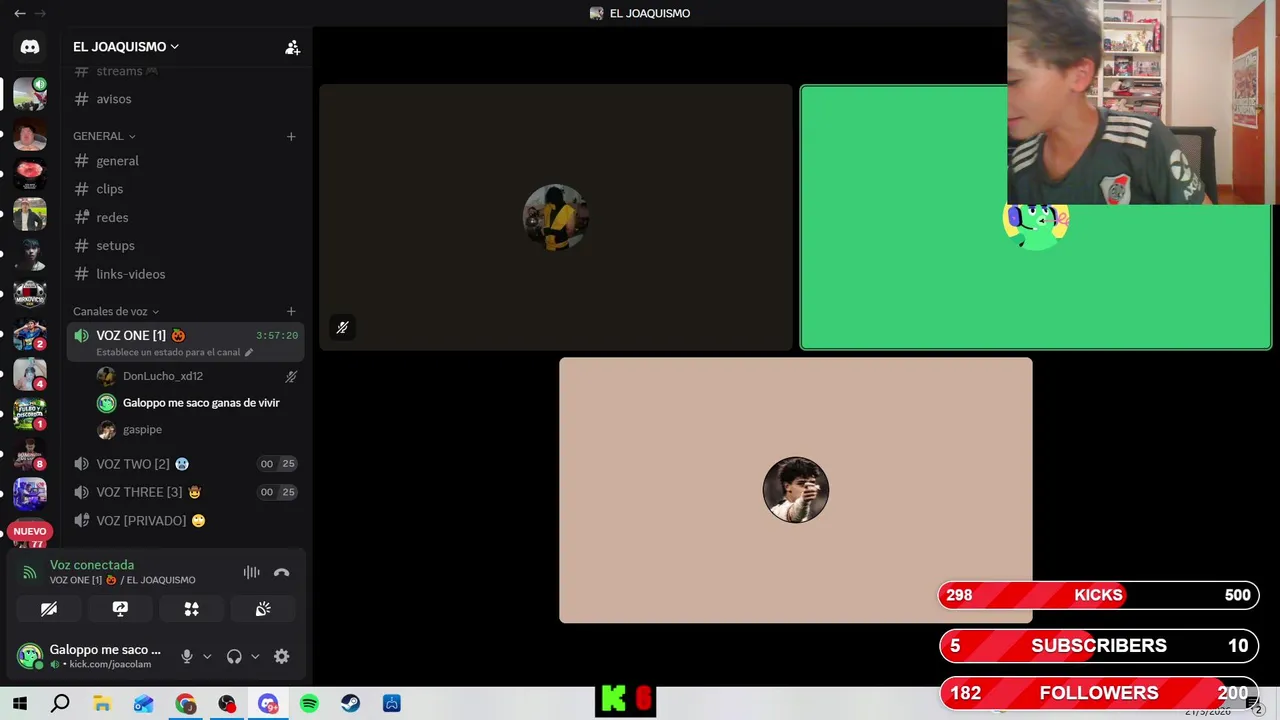The height and width of the screenshot is (720, 1280).
Task: Open the general text channel
Action: [x=185, y=161]
